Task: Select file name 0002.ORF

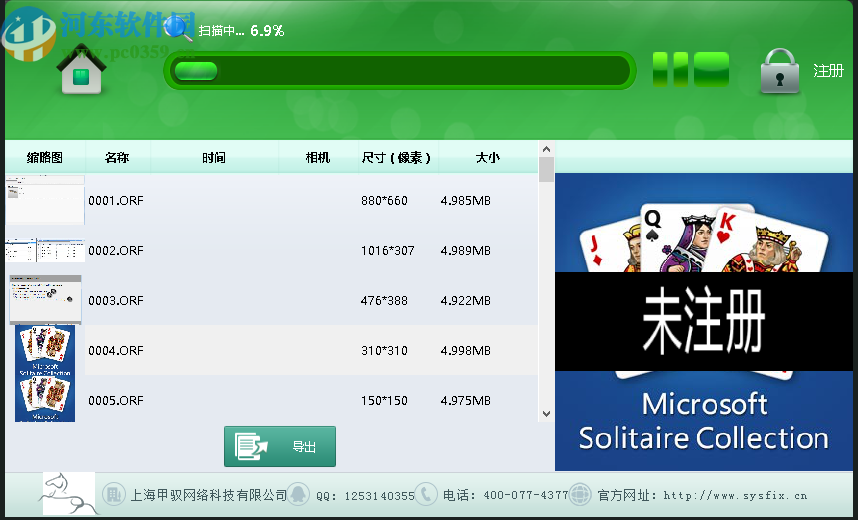Action: click(x=116, y=251)
